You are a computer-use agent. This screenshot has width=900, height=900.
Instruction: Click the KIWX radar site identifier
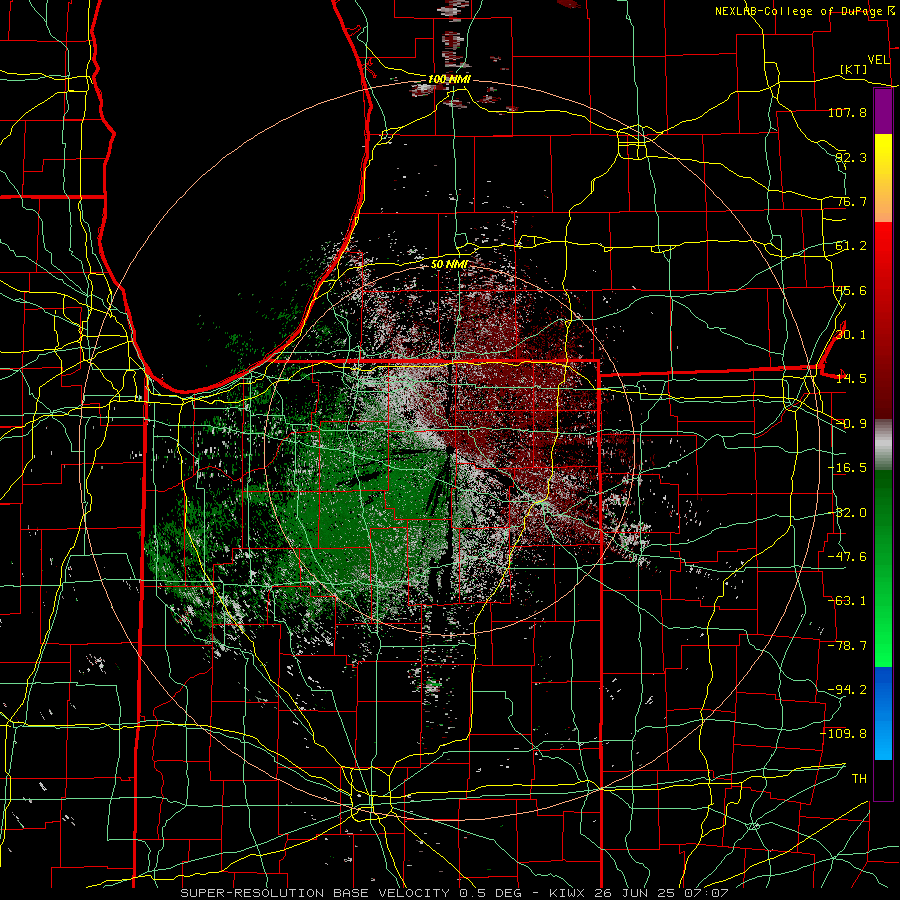[567, 893]
